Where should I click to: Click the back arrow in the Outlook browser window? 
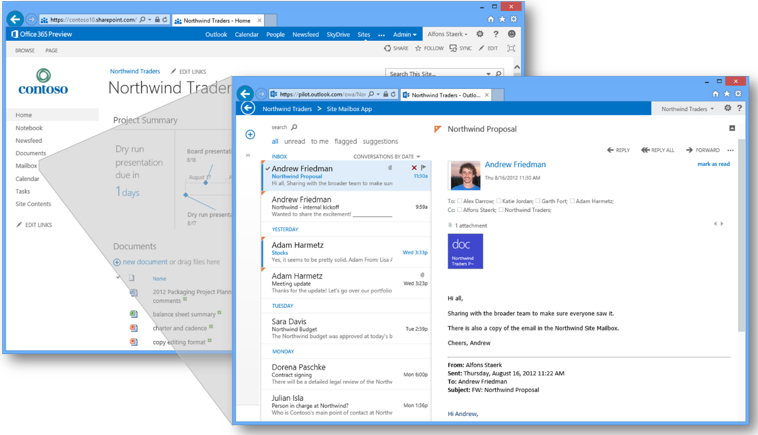(245, 94)
